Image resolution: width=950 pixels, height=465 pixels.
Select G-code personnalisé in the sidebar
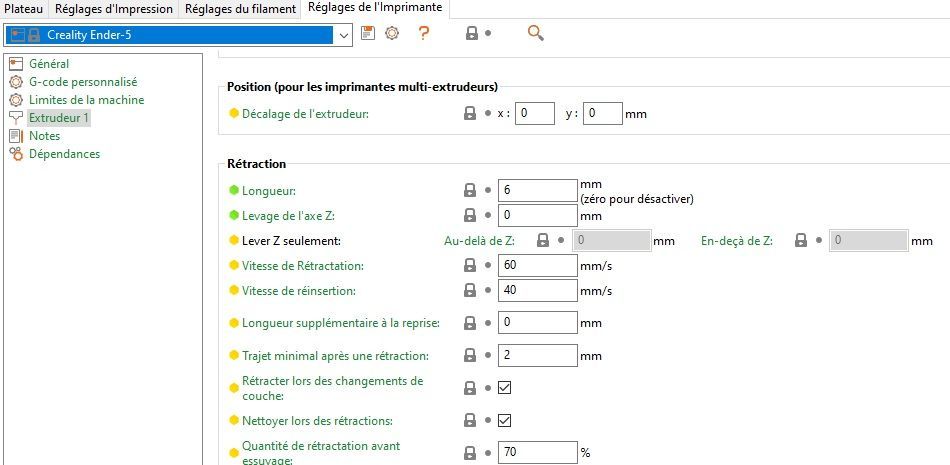click(x=83, y=82)
